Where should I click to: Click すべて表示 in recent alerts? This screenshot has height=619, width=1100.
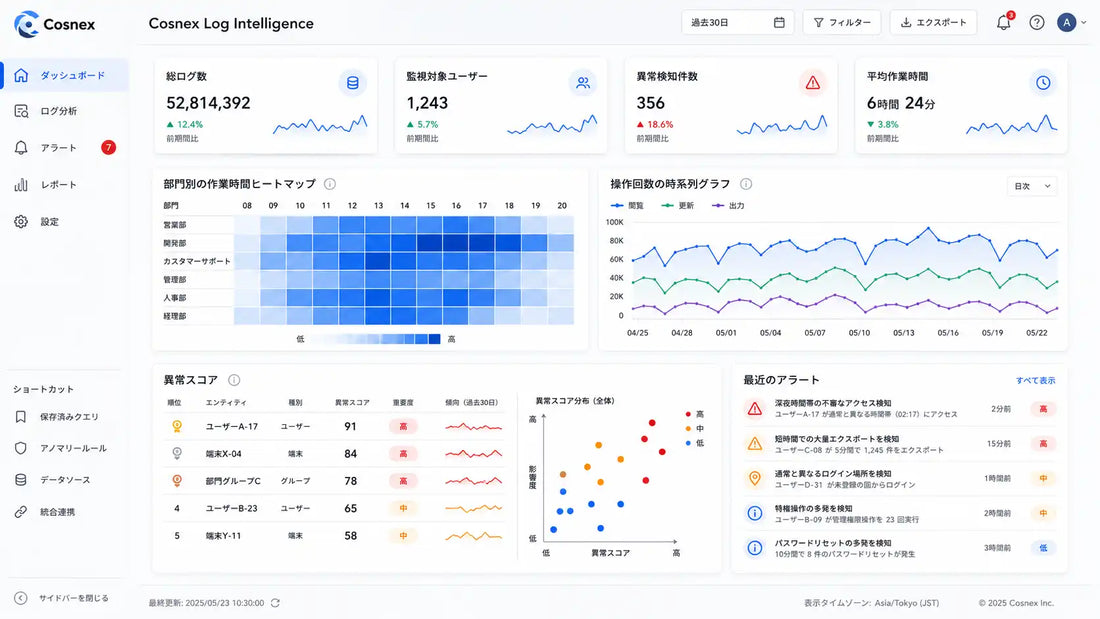[1035, 380]
